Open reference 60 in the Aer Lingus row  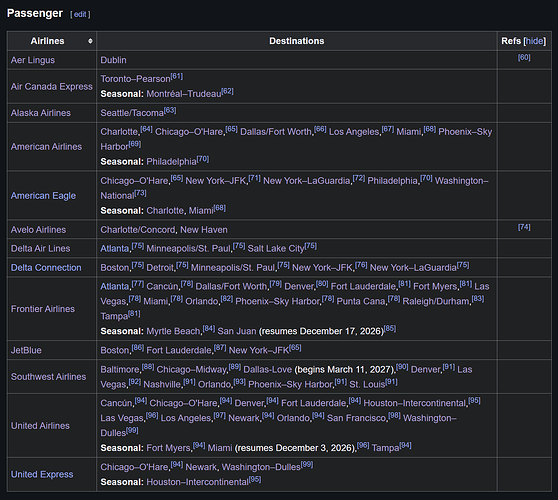pos(524,57)
